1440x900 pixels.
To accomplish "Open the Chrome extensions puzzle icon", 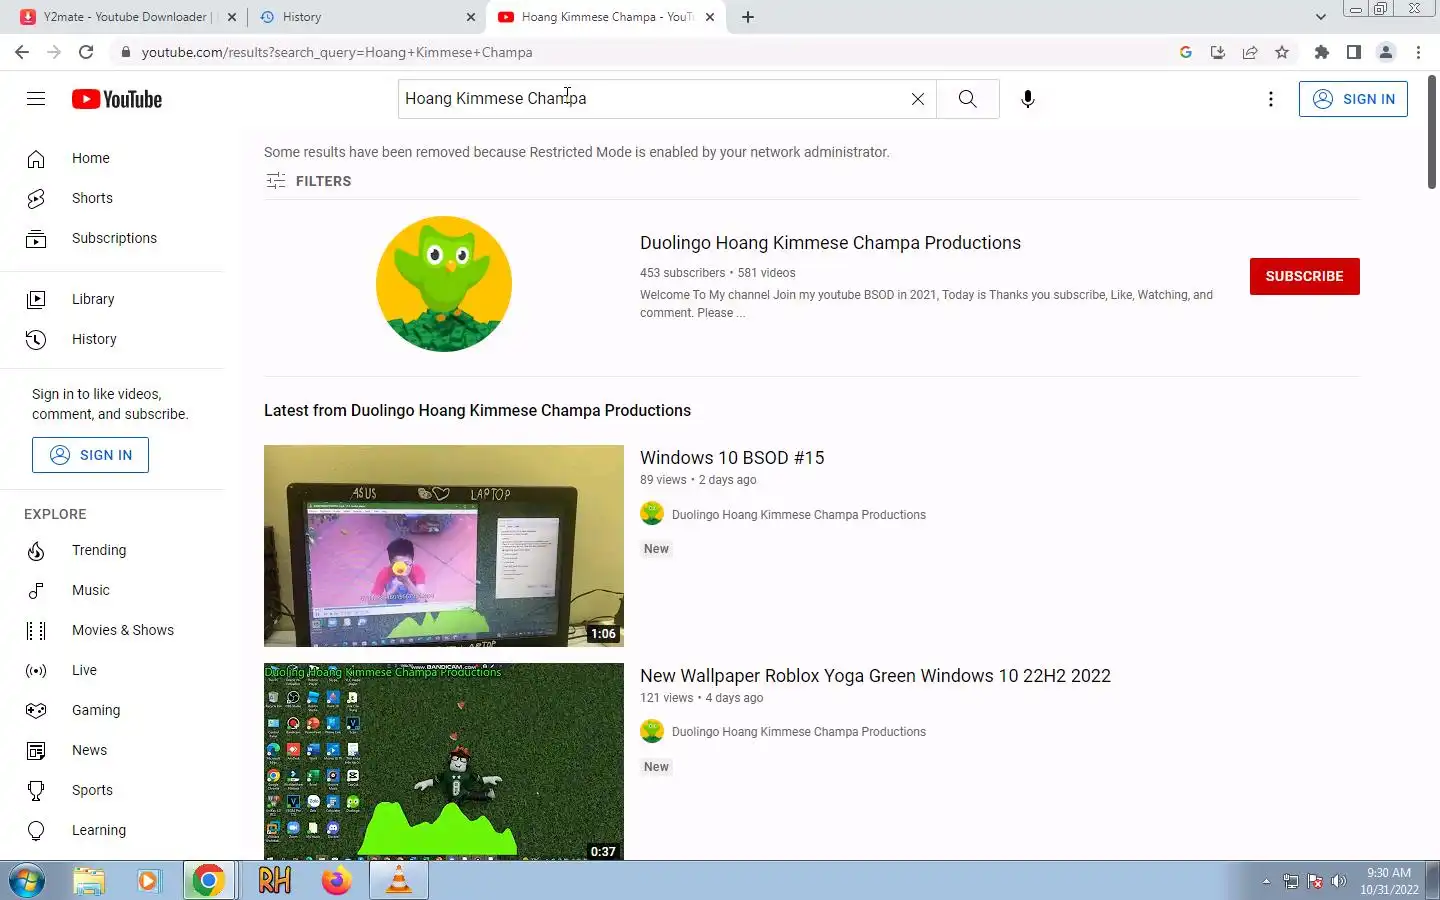I will [x=1322, y=52].
